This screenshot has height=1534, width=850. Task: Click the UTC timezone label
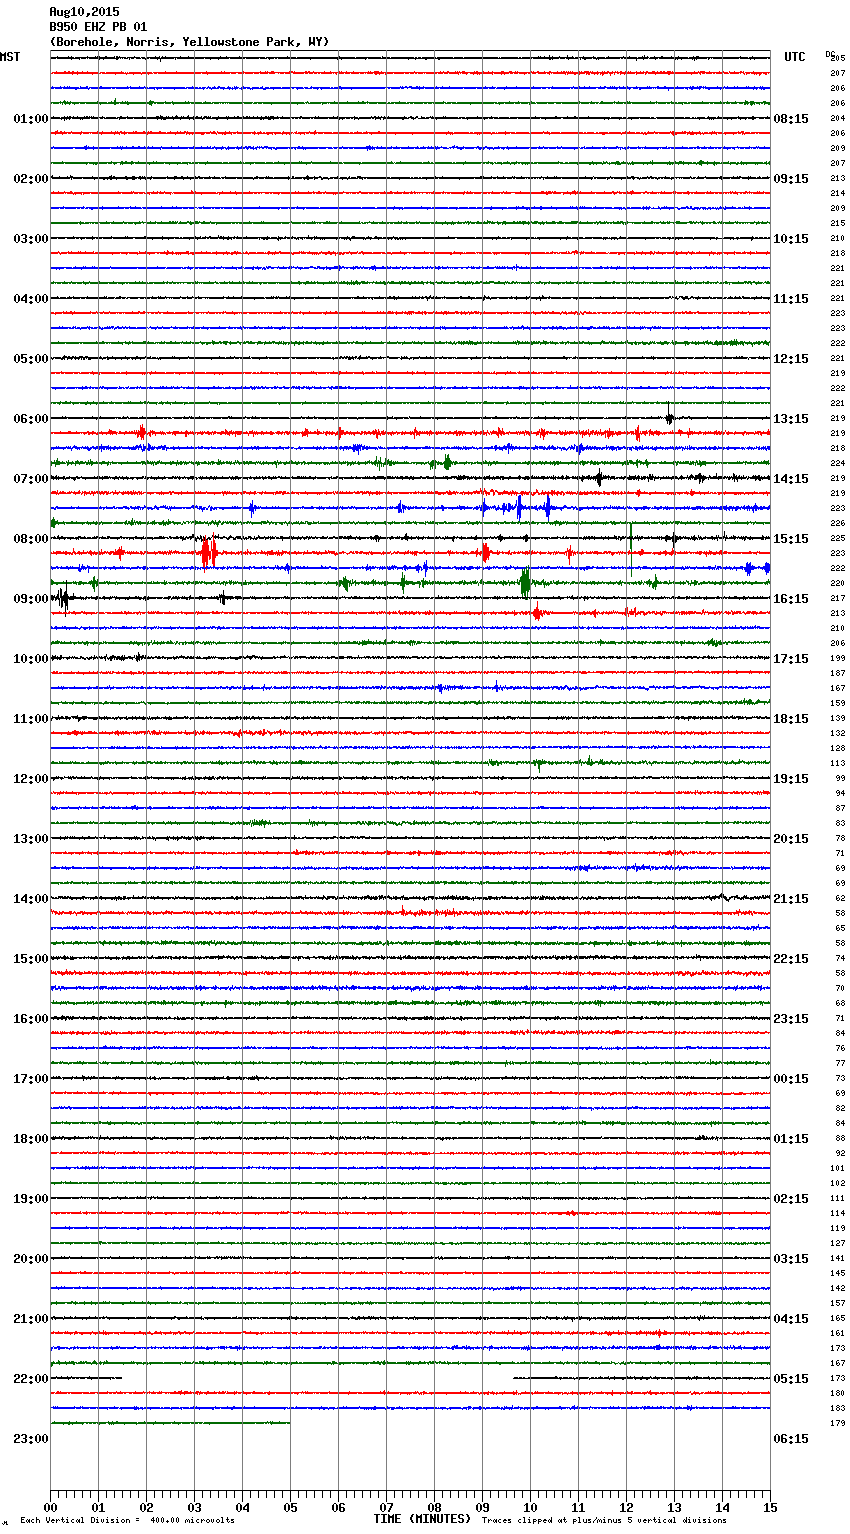click(794, 57)
